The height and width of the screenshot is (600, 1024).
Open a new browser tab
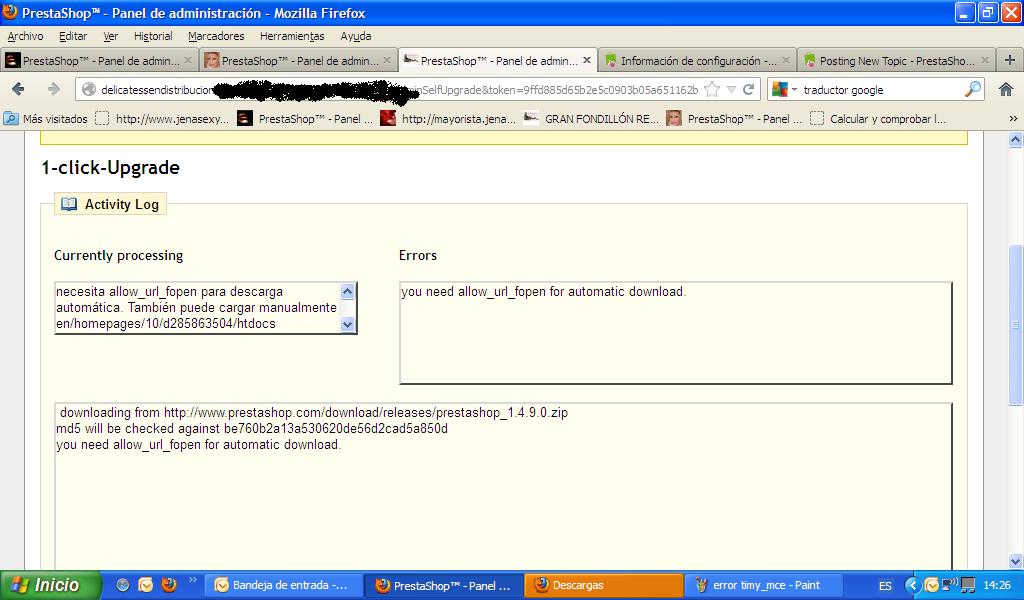(x=1010, y=60)
